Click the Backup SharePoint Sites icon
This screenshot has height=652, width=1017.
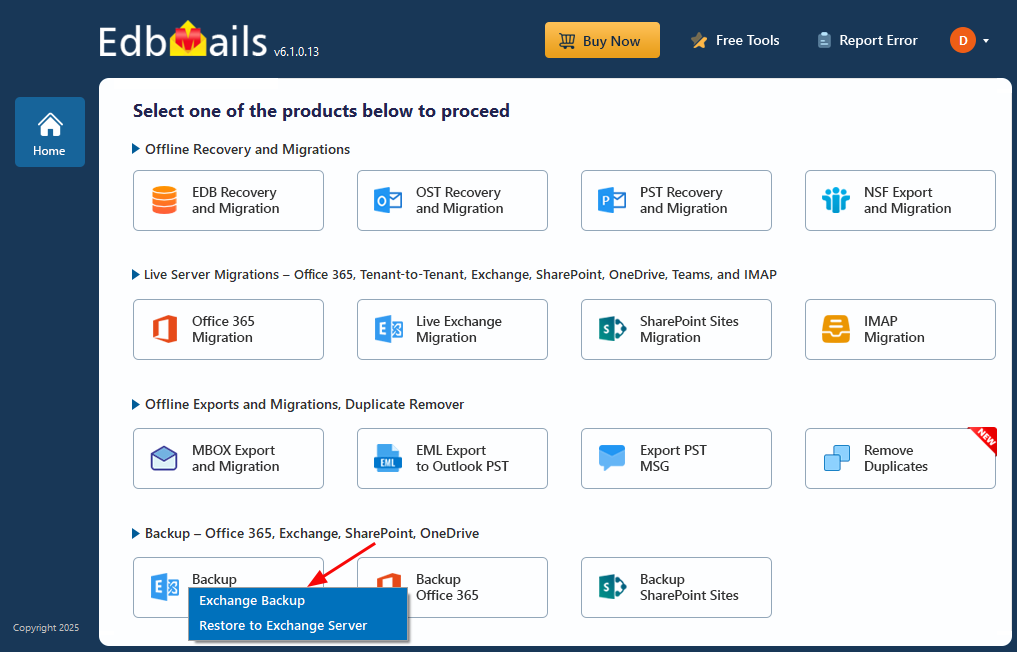click(x=612, y=587)
